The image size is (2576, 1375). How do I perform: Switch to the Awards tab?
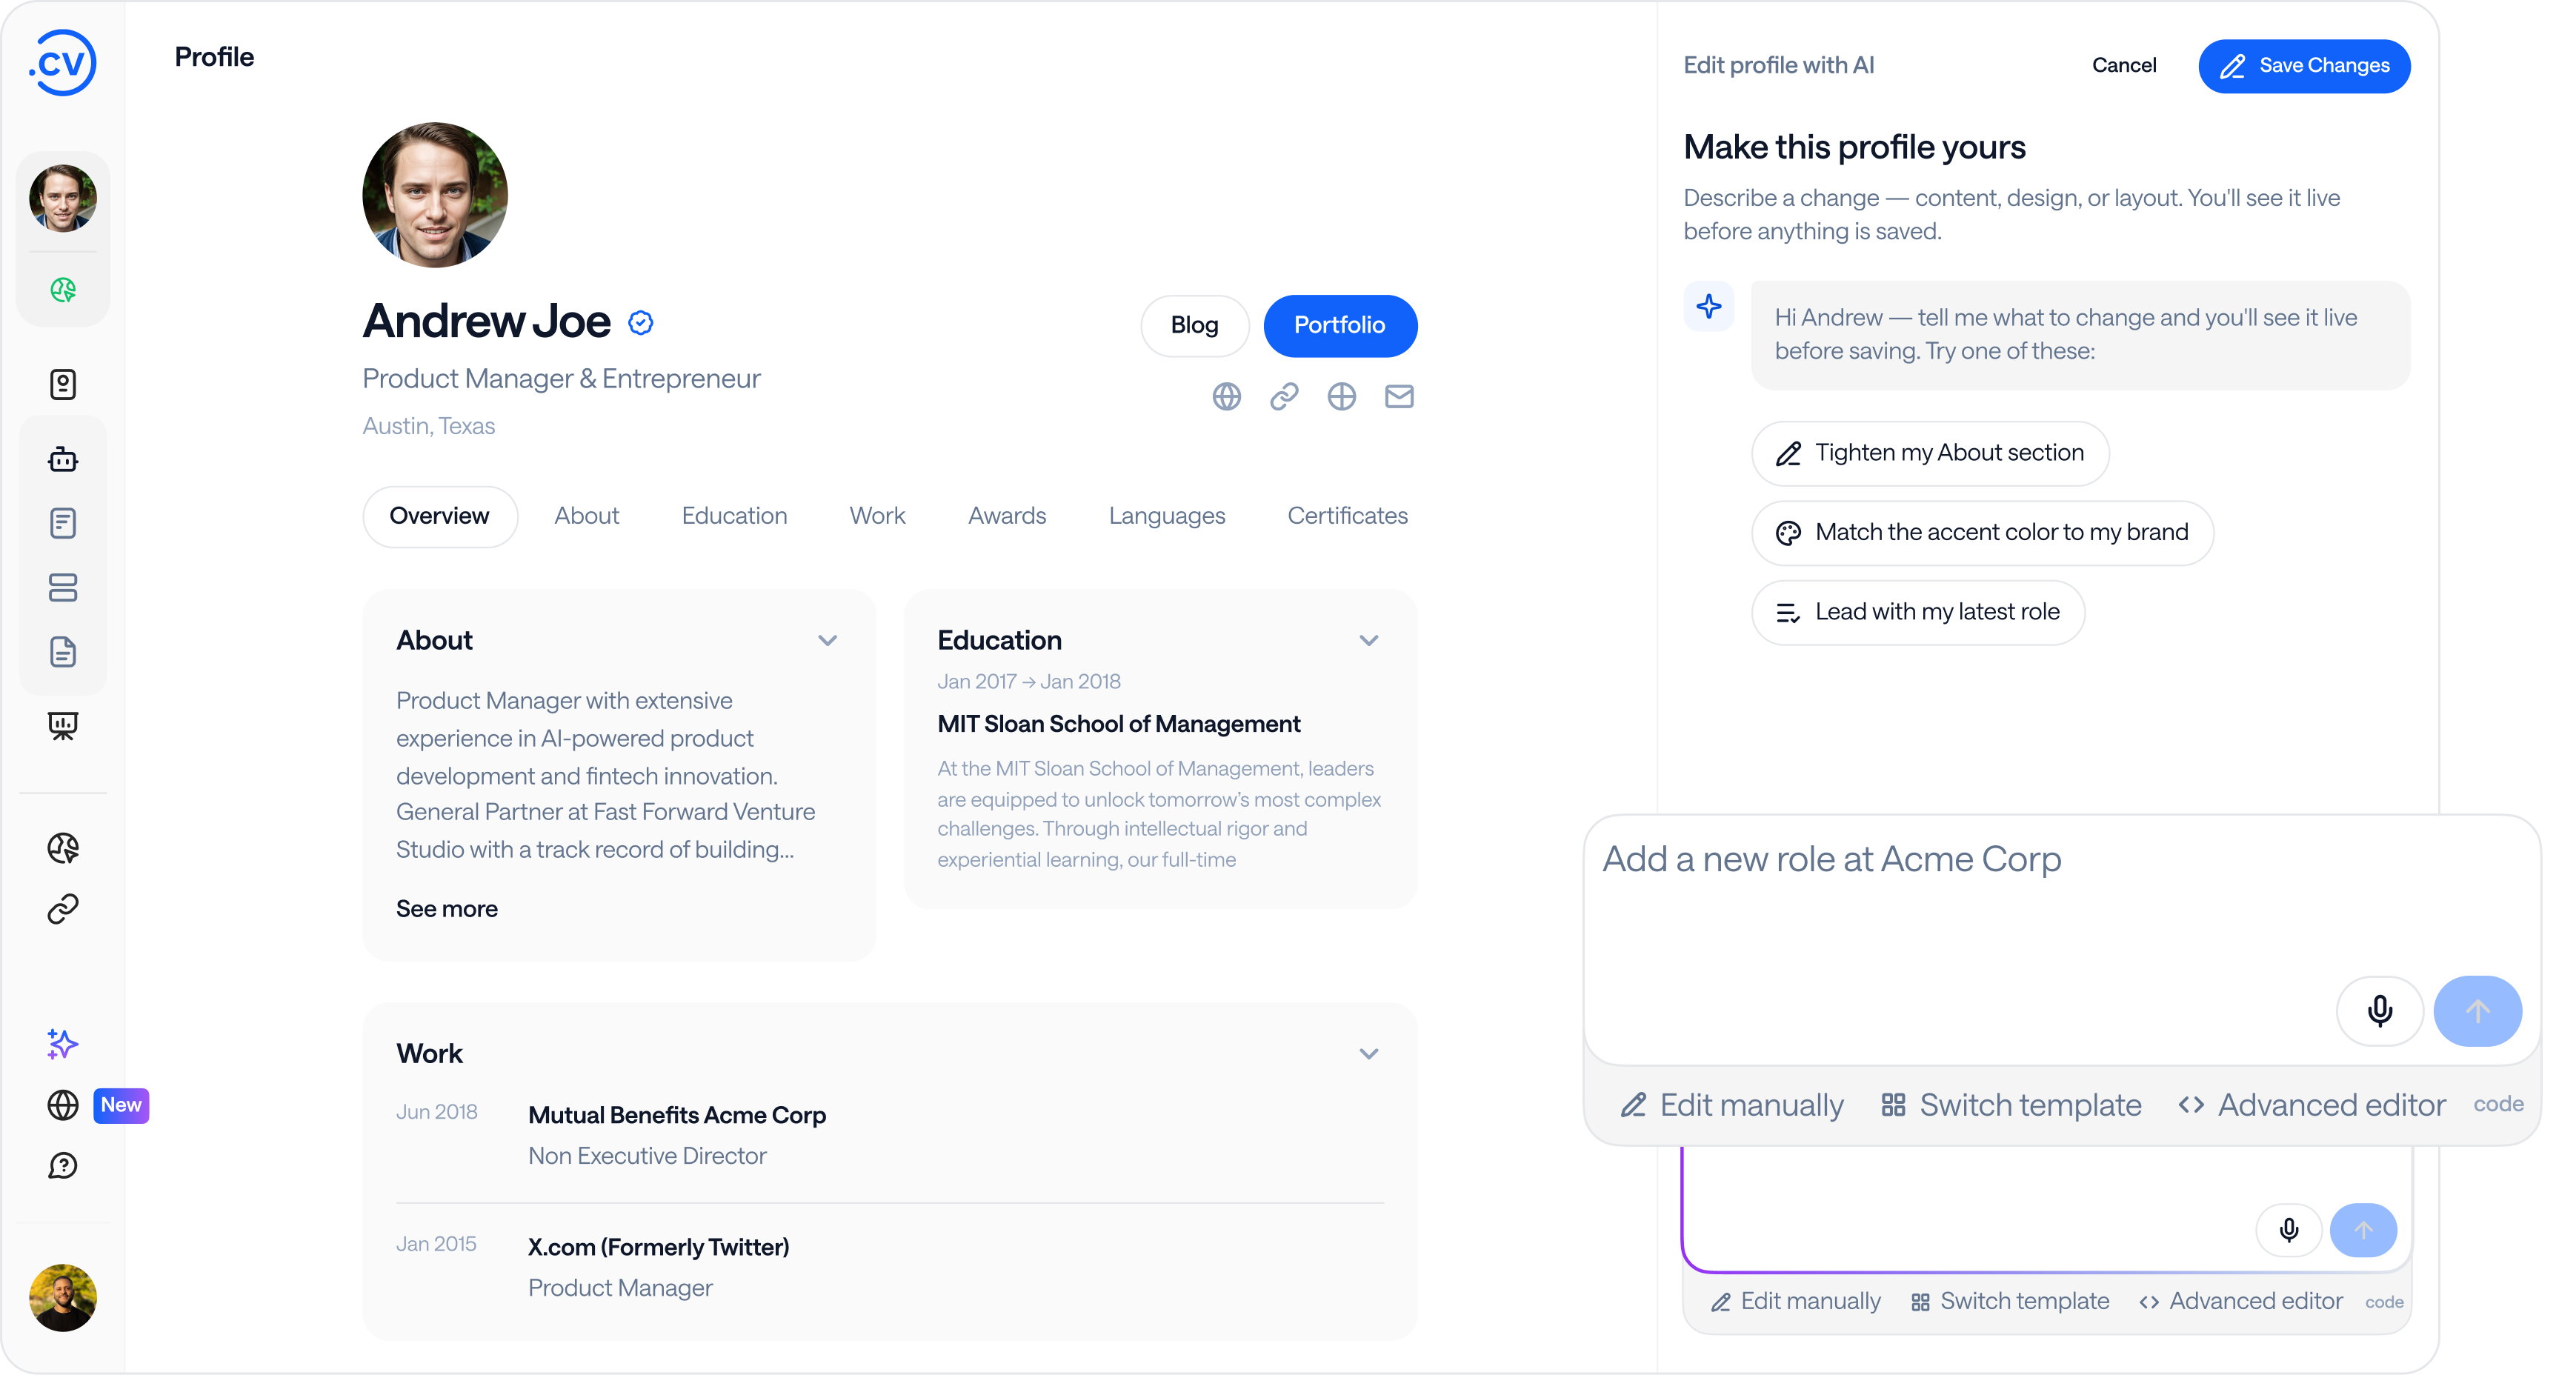[1007, 516]
